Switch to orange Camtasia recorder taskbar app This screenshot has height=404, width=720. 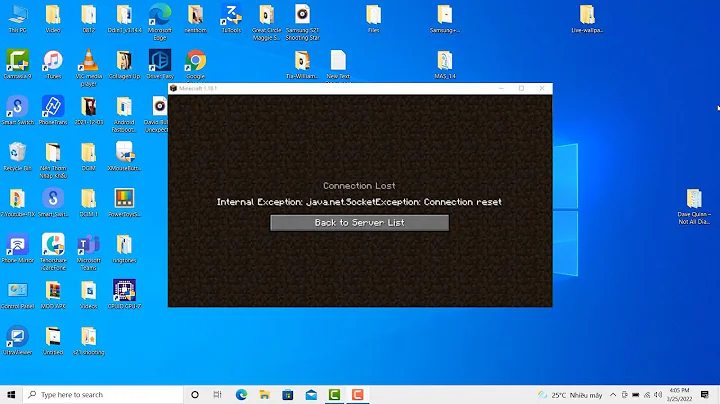[358, 395]
